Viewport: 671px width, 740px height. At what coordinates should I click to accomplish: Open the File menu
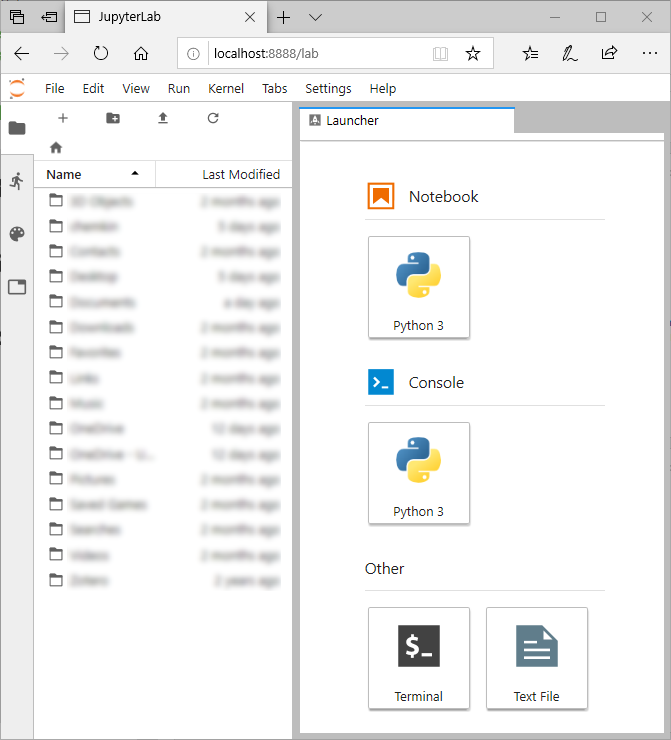coord(55,88)
